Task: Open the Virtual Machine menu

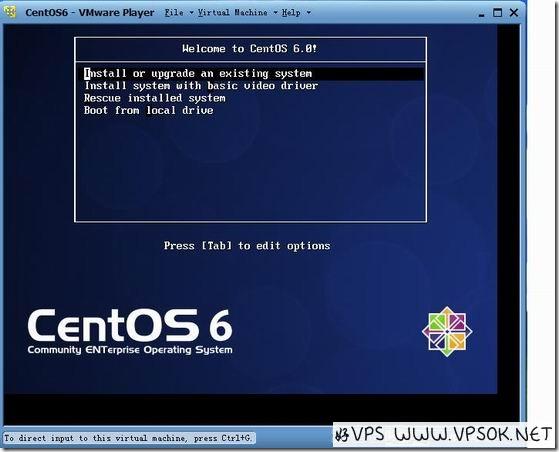Action: pos(232,12)
